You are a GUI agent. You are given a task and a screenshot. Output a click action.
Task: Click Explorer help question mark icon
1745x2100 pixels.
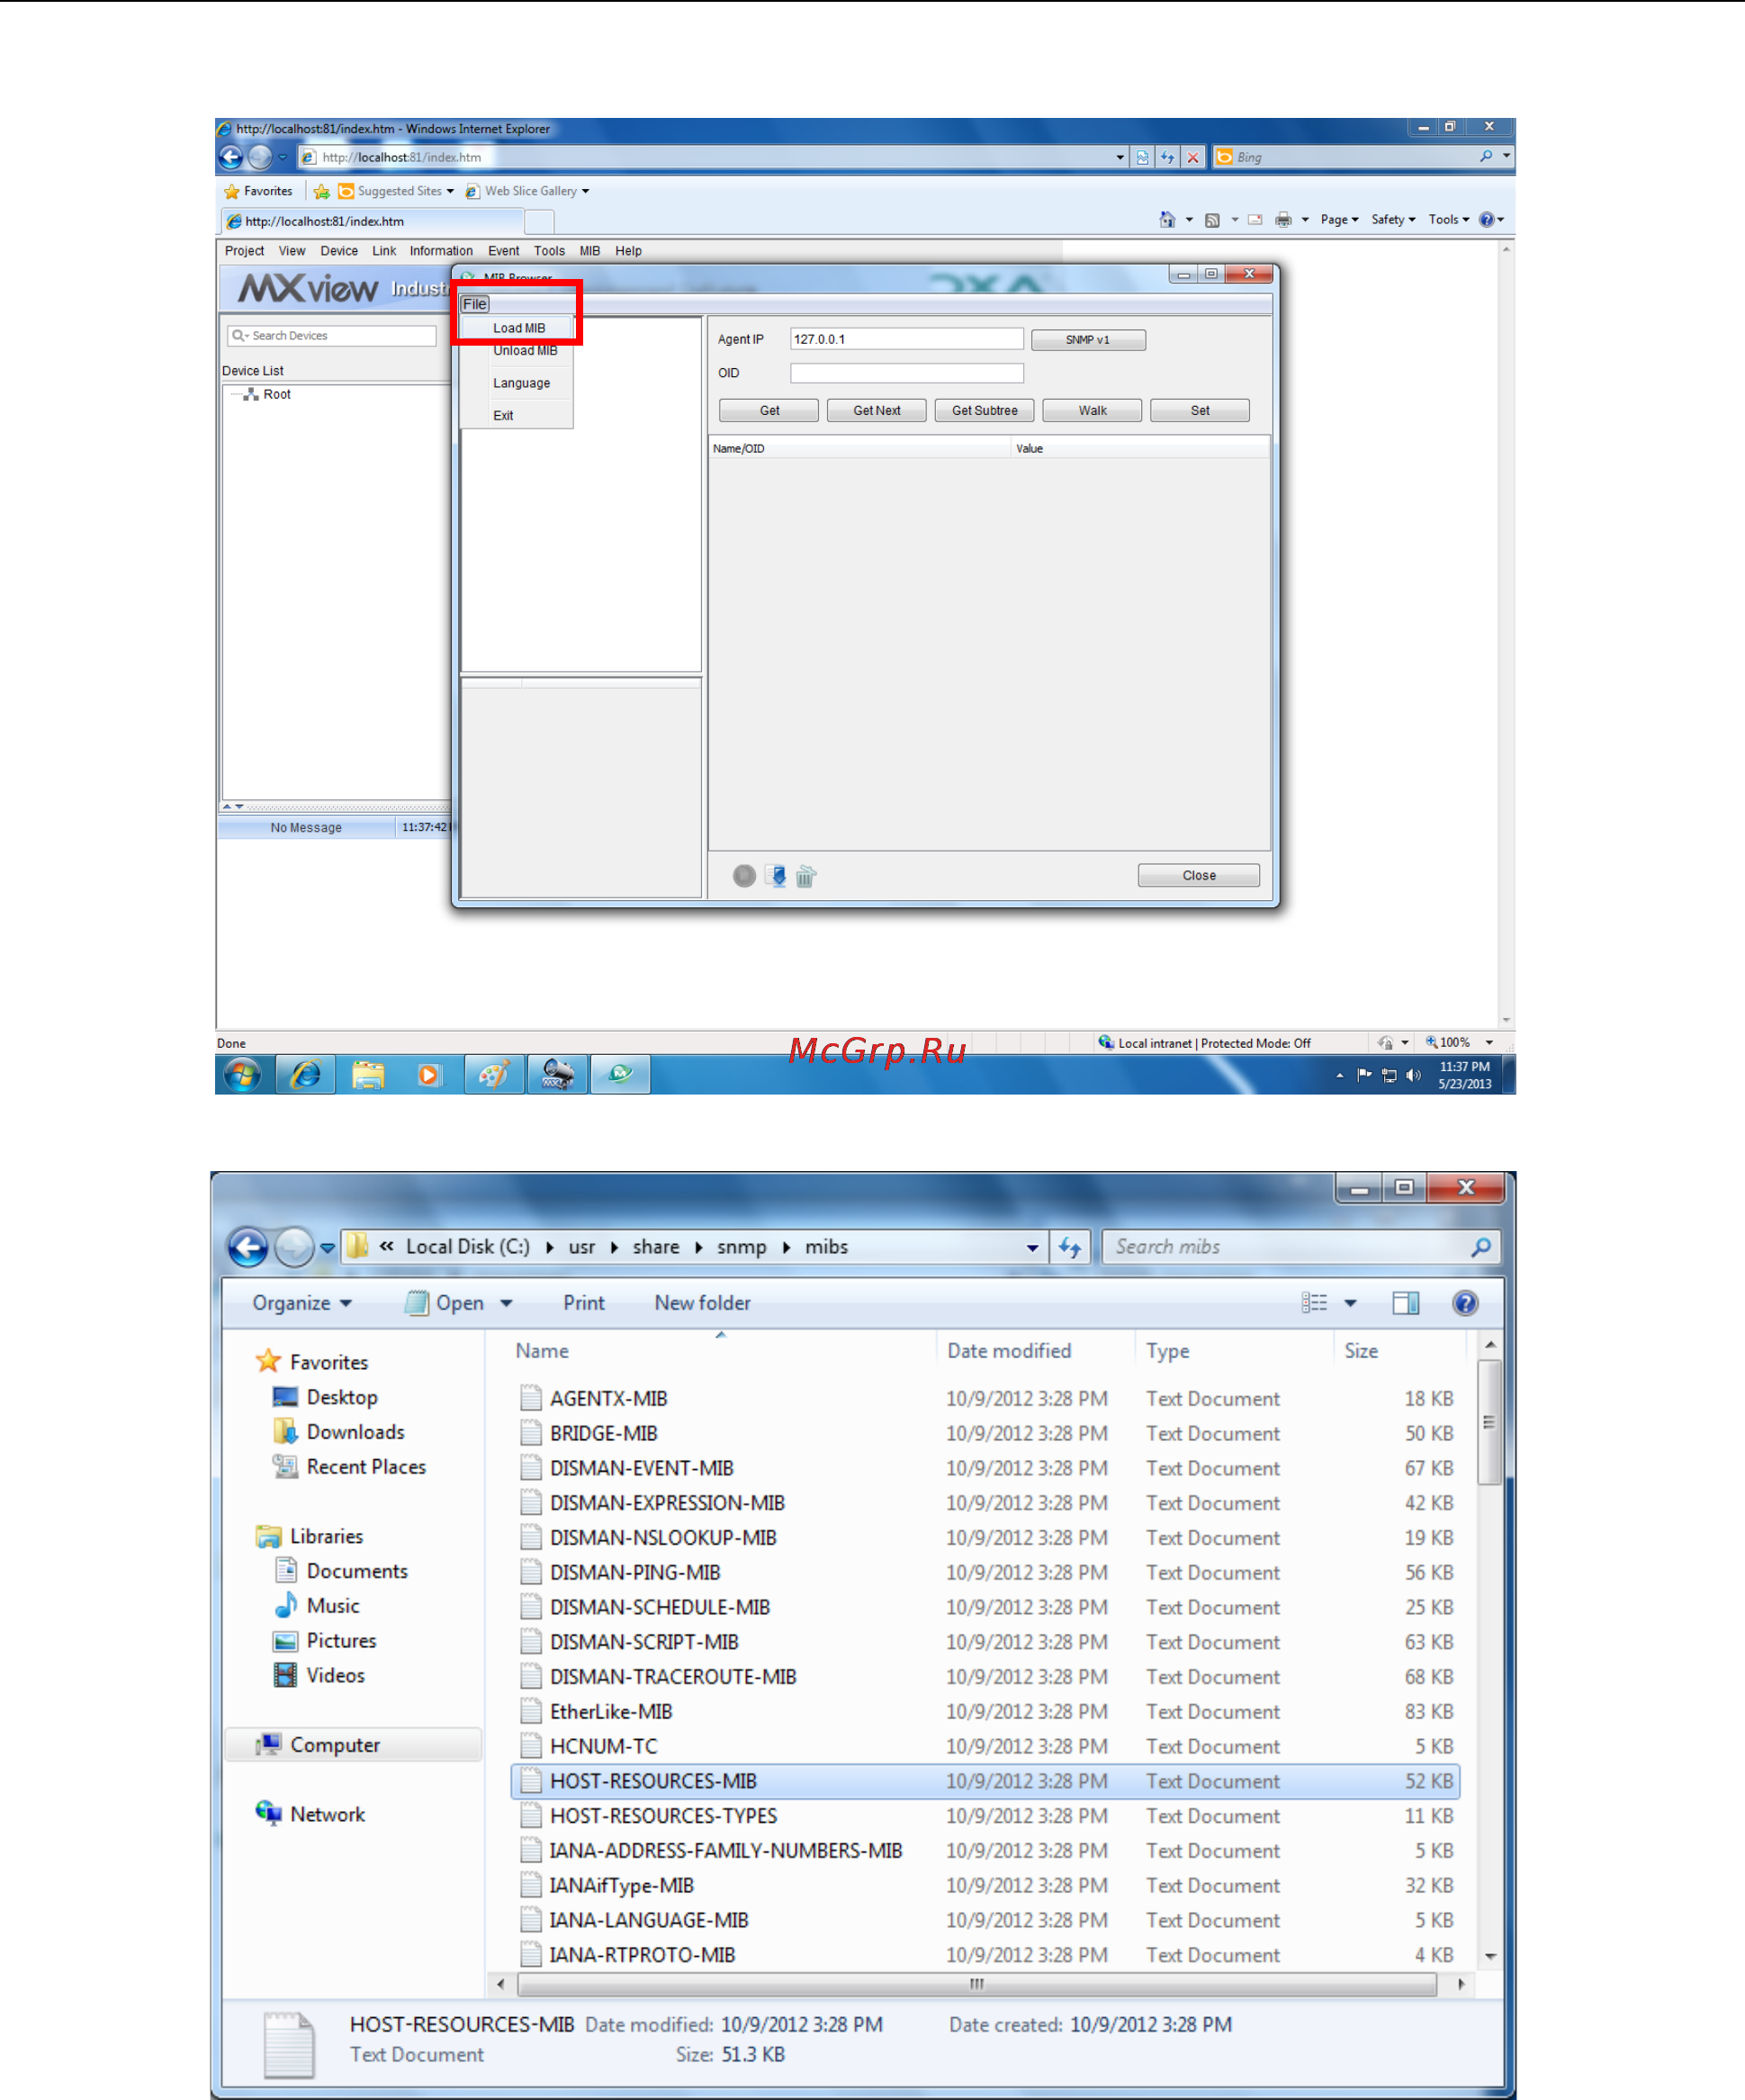point(1465,1303)
